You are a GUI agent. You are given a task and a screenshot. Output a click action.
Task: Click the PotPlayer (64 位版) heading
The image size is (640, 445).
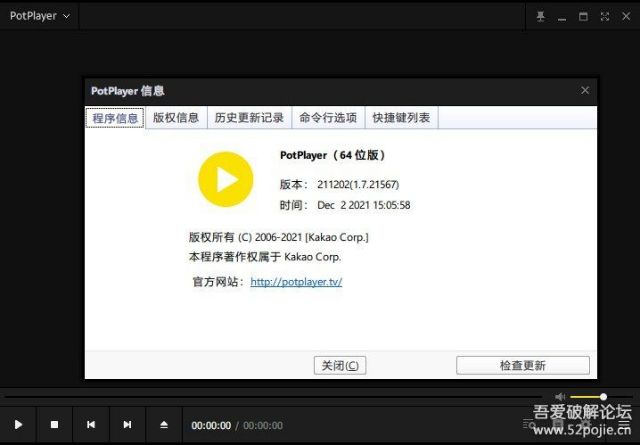point(333,155)
